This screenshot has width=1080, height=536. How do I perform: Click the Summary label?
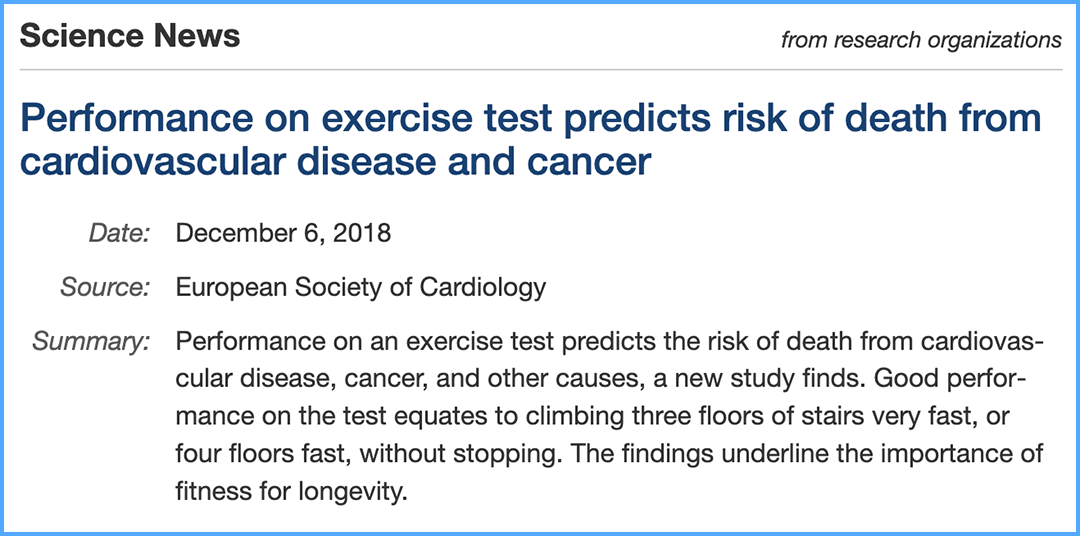pos(91,342)
